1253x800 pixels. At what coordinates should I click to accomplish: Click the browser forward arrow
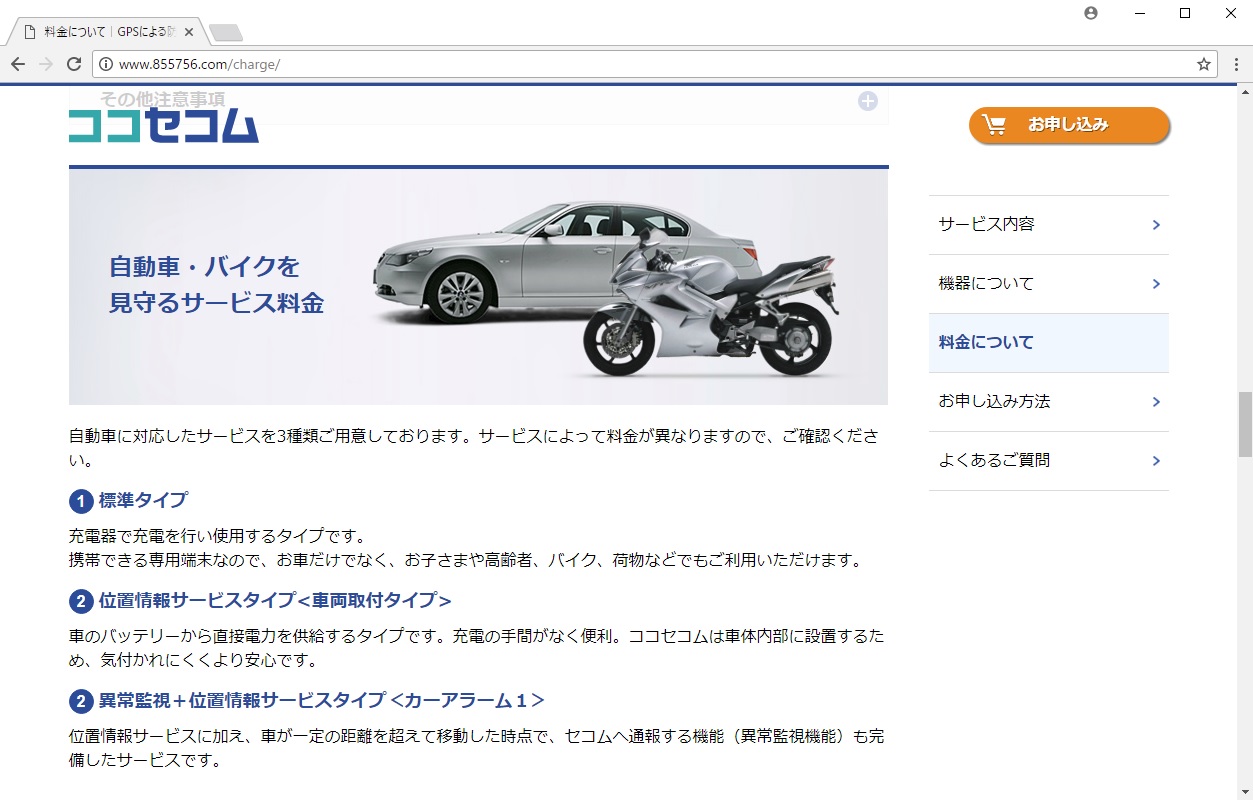click(x=46, y=64)
